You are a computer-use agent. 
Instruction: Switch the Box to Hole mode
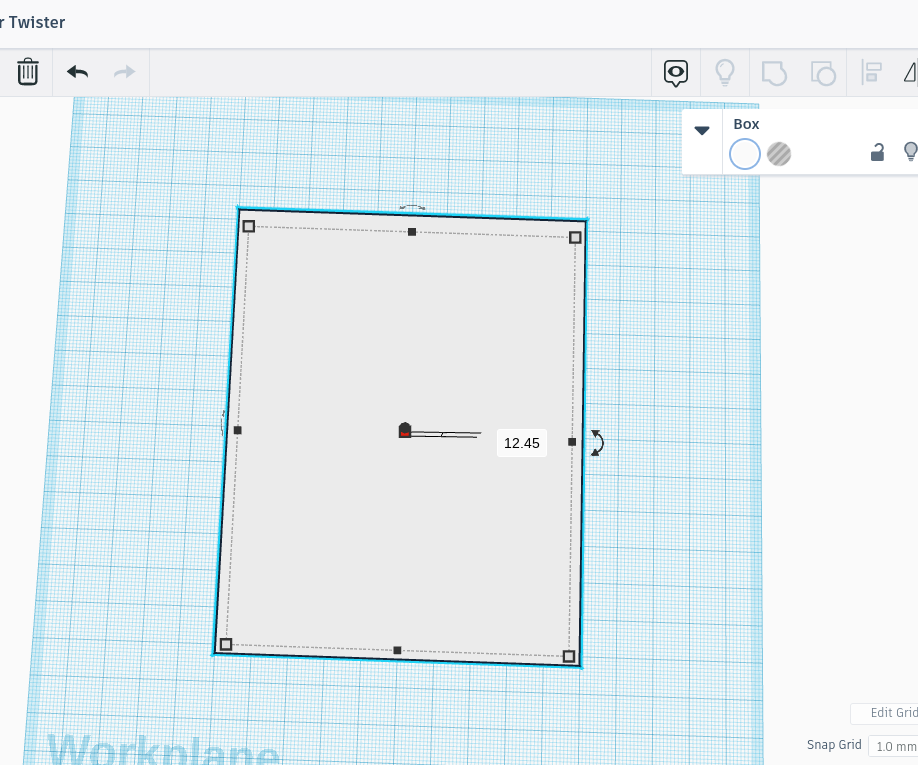coord(779,154)
